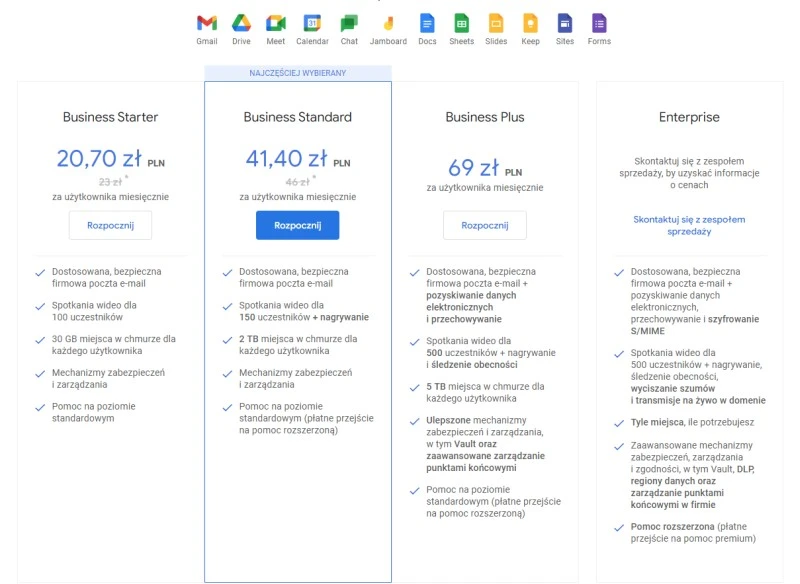This screenshot has width=800, height=584.
Task: Open Google Meet from the app row
Action: [x=275, y=22]
